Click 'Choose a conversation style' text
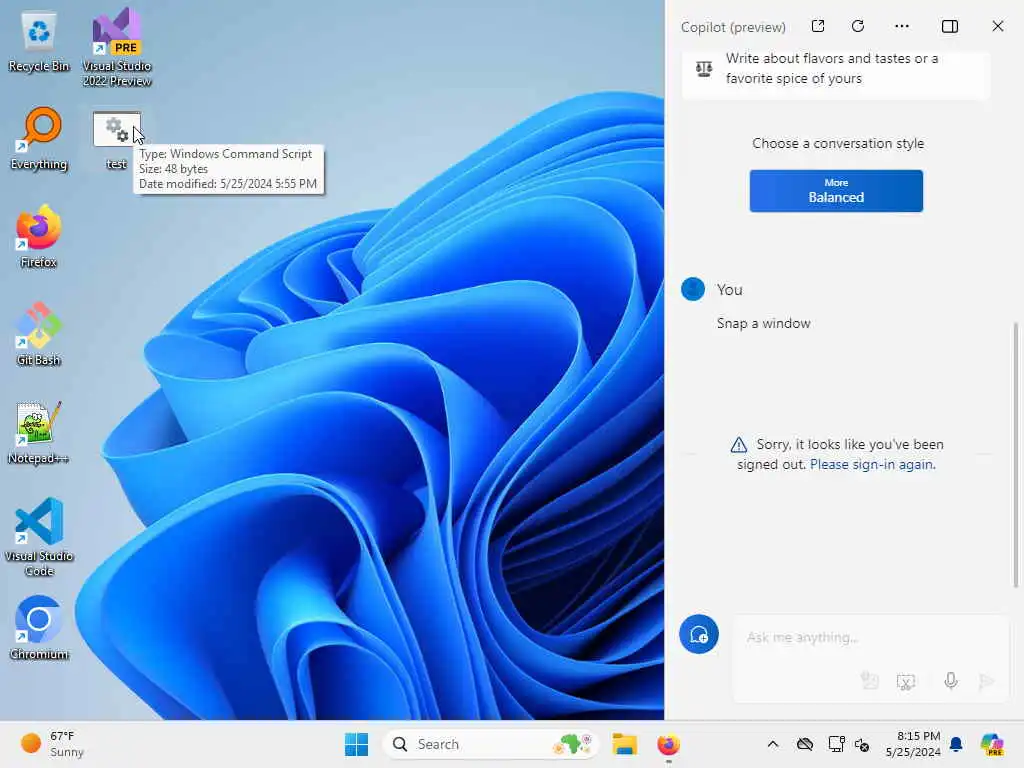Image resolution: width=1024 pixels, height=768 pixels. (x=838, y=143)
